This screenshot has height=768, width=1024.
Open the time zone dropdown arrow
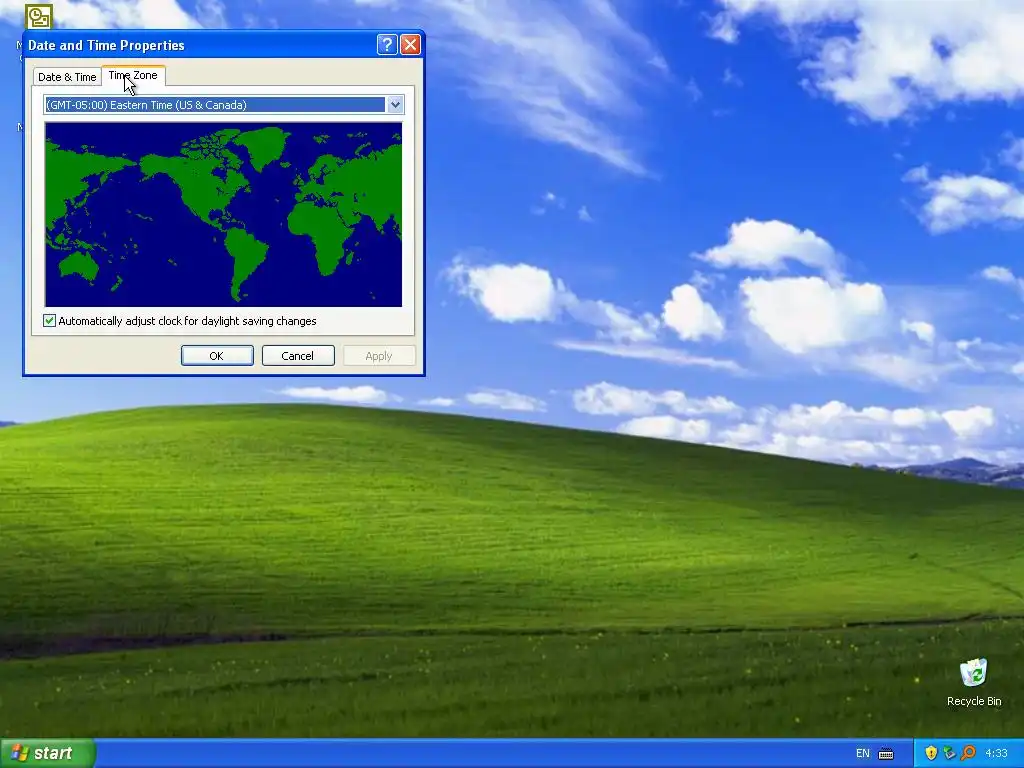pyautogui.click(x=395, y=104)
